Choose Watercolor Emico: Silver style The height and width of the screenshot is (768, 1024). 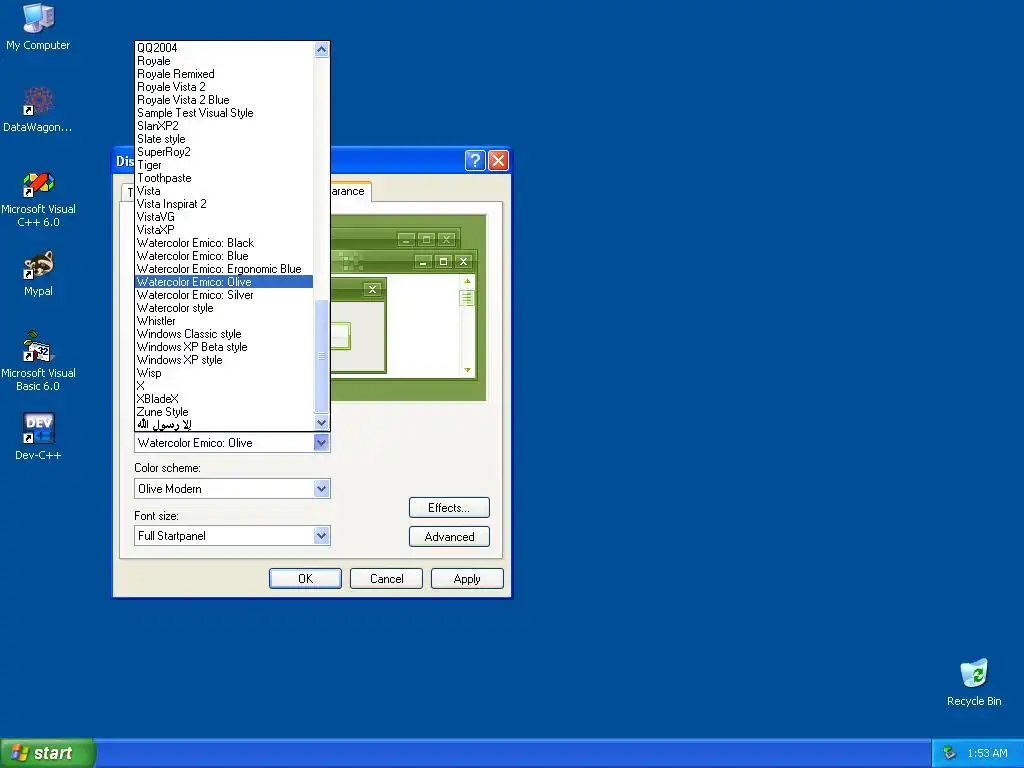[224, 295]
